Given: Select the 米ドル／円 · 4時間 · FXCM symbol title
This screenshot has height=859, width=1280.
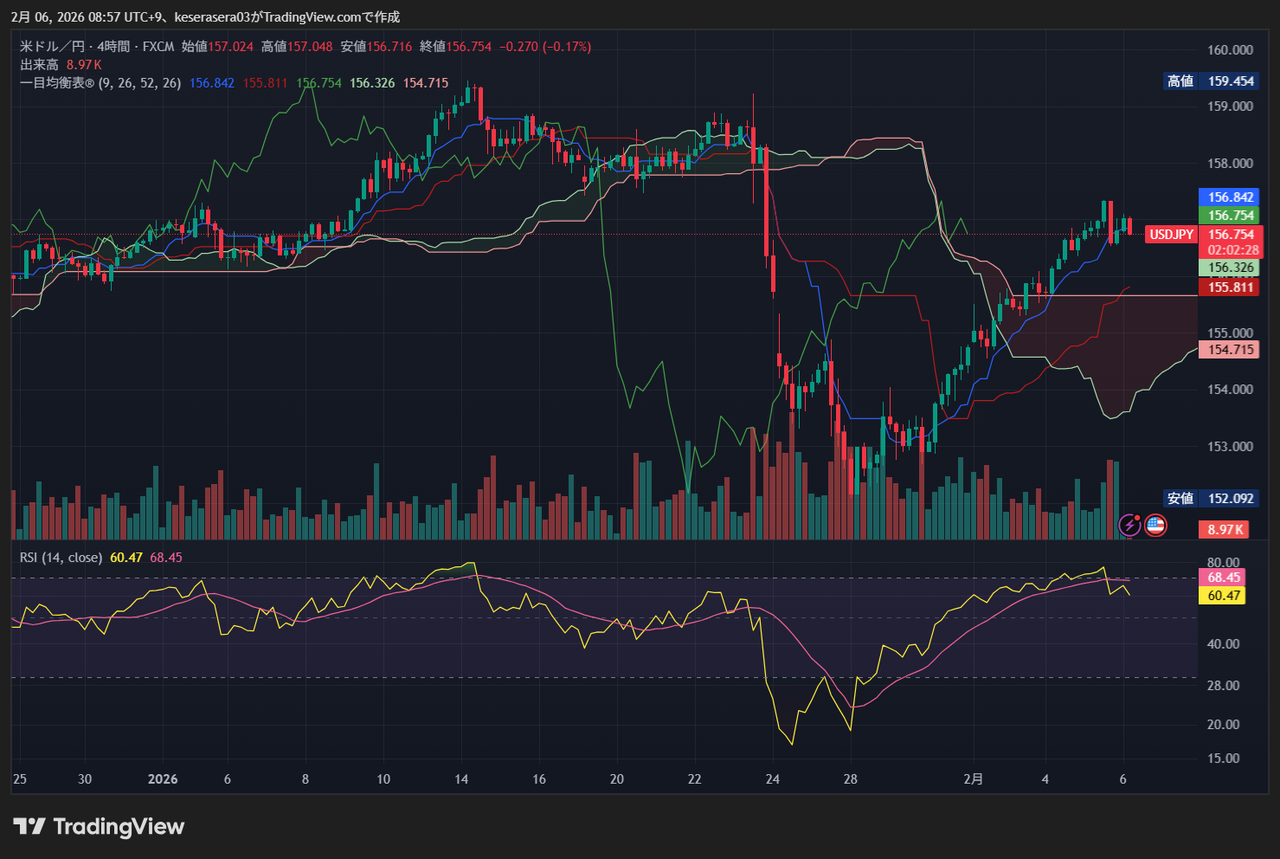Looking at the screenshot, I should point(97,46).
